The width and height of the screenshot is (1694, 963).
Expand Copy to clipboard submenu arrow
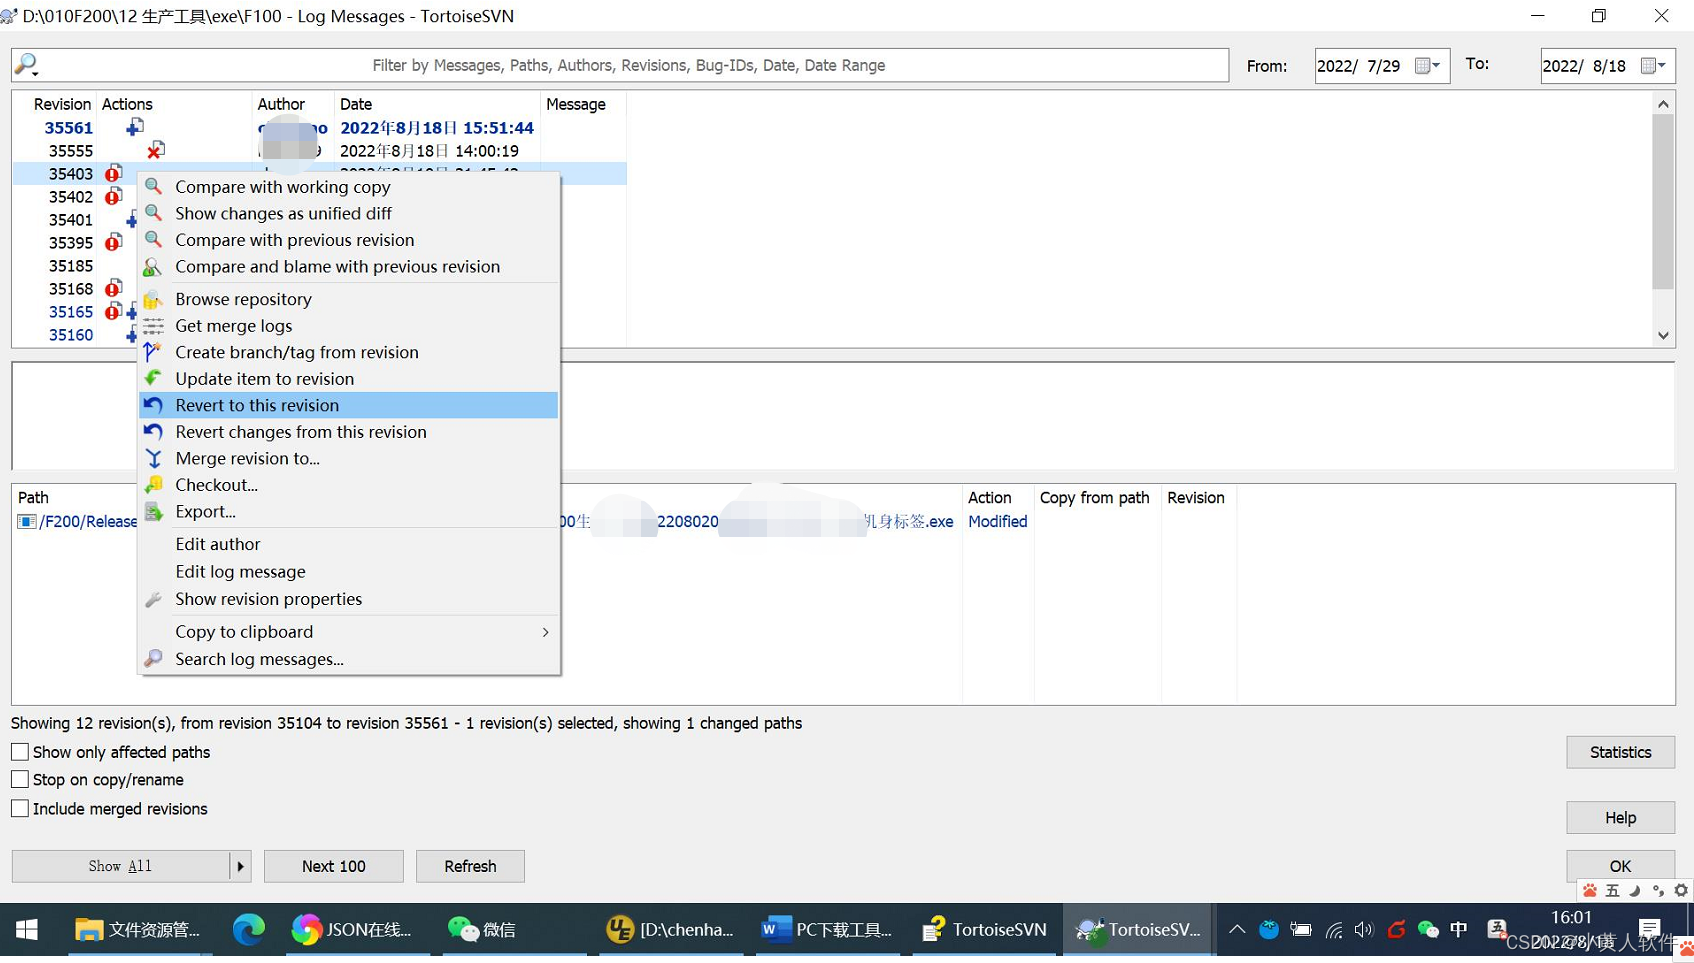point(545,632)
